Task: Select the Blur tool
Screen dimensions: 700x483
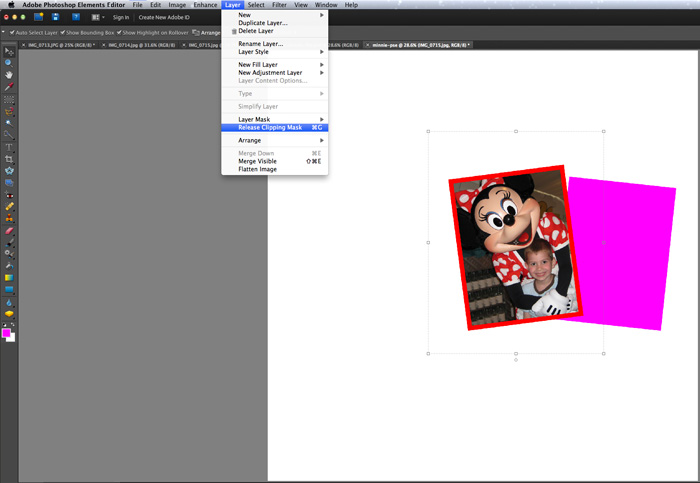Action: click(x=9, y=303)
